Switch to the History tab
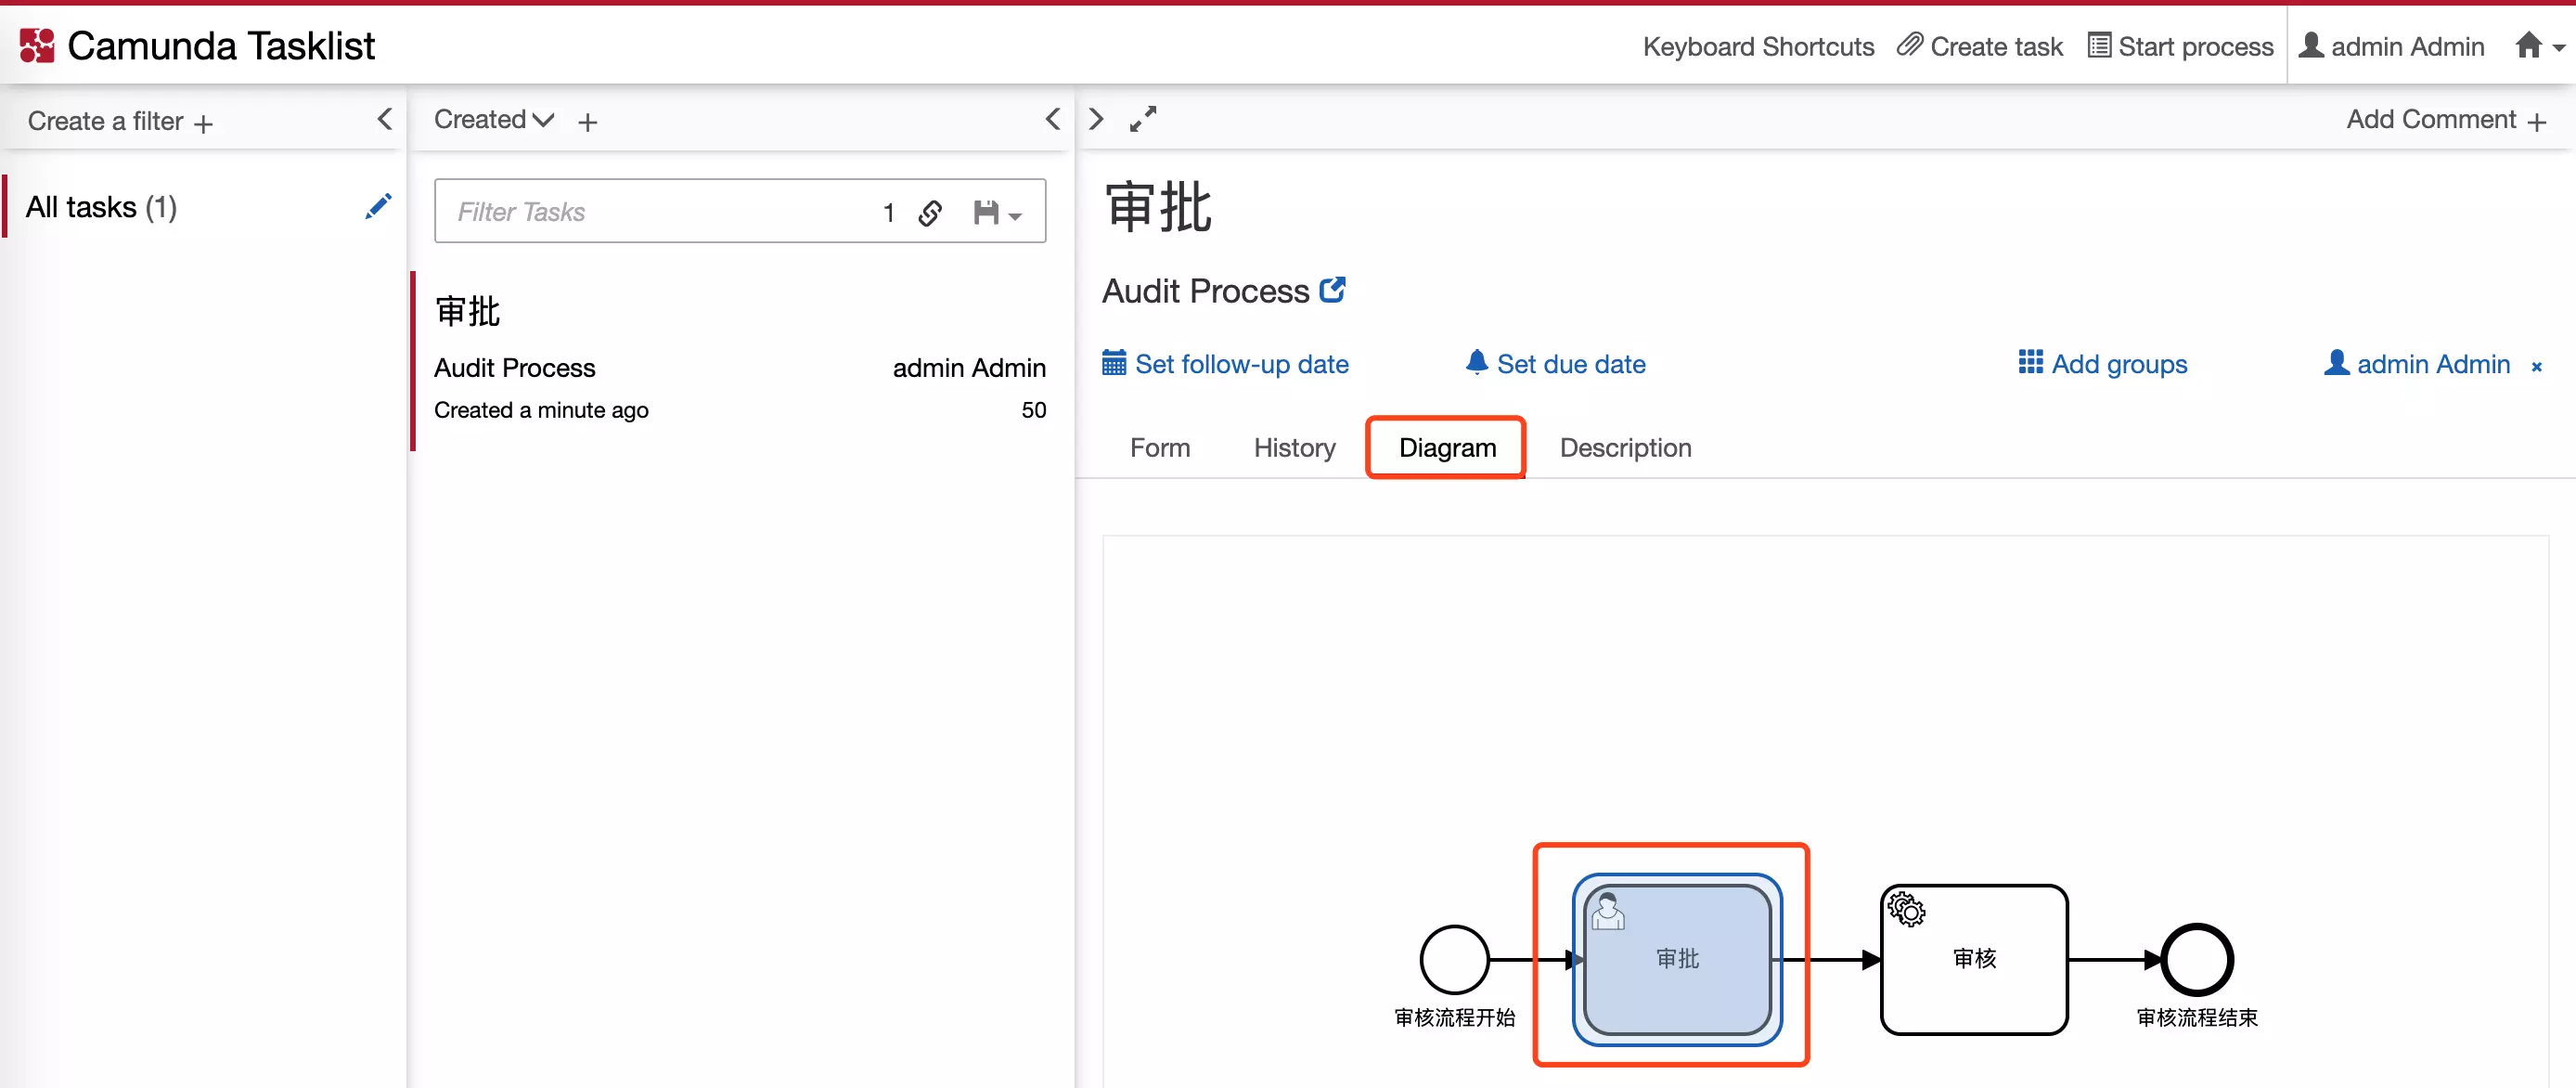The width and height of the screenshot is (2576, 1088). coord(1294,447)
